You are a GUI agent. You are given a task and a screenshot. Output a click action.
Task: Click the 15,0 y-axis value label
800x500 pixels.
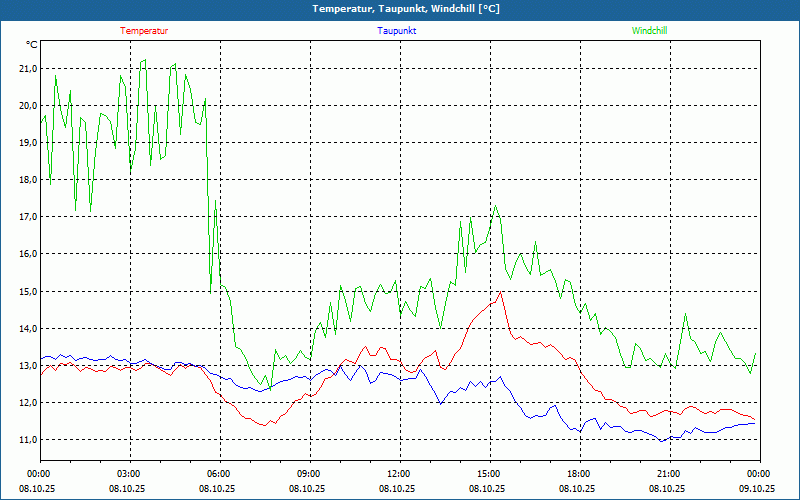click(27, 291)
